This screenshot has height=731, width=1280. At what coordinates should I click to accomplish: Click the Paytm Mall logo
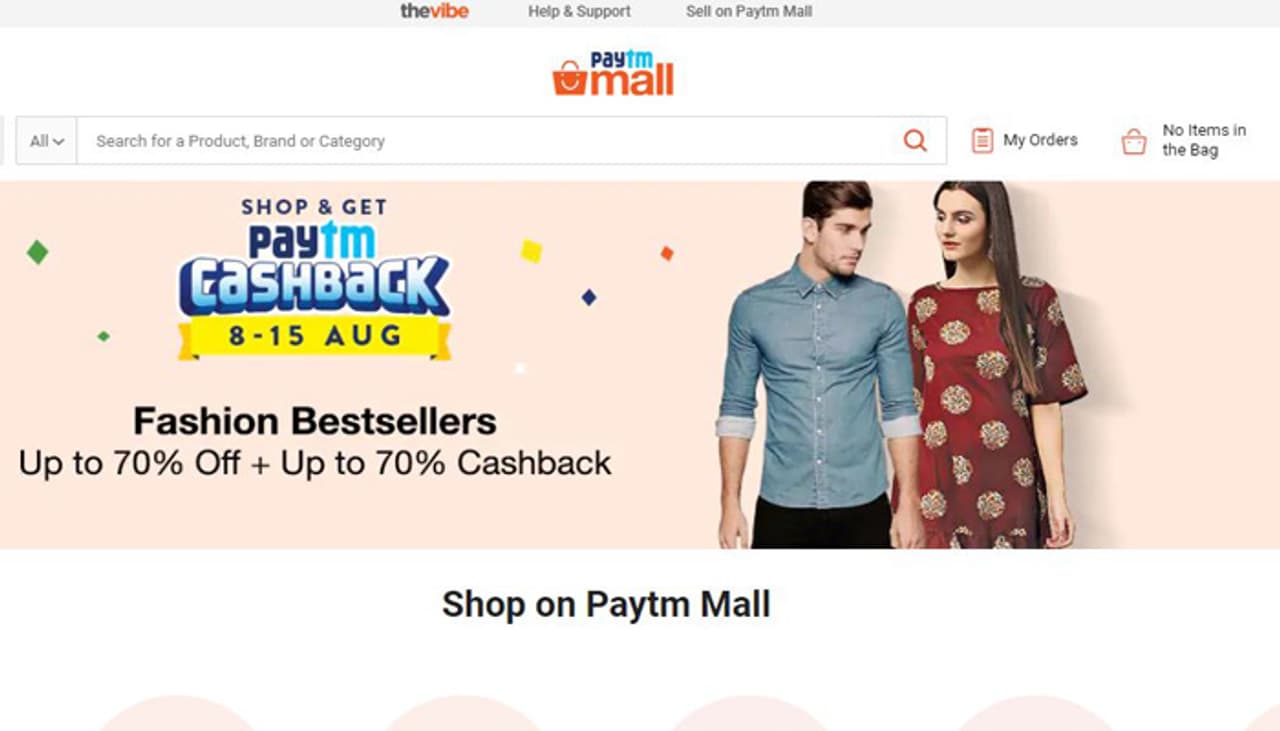[x=613, y=73]
